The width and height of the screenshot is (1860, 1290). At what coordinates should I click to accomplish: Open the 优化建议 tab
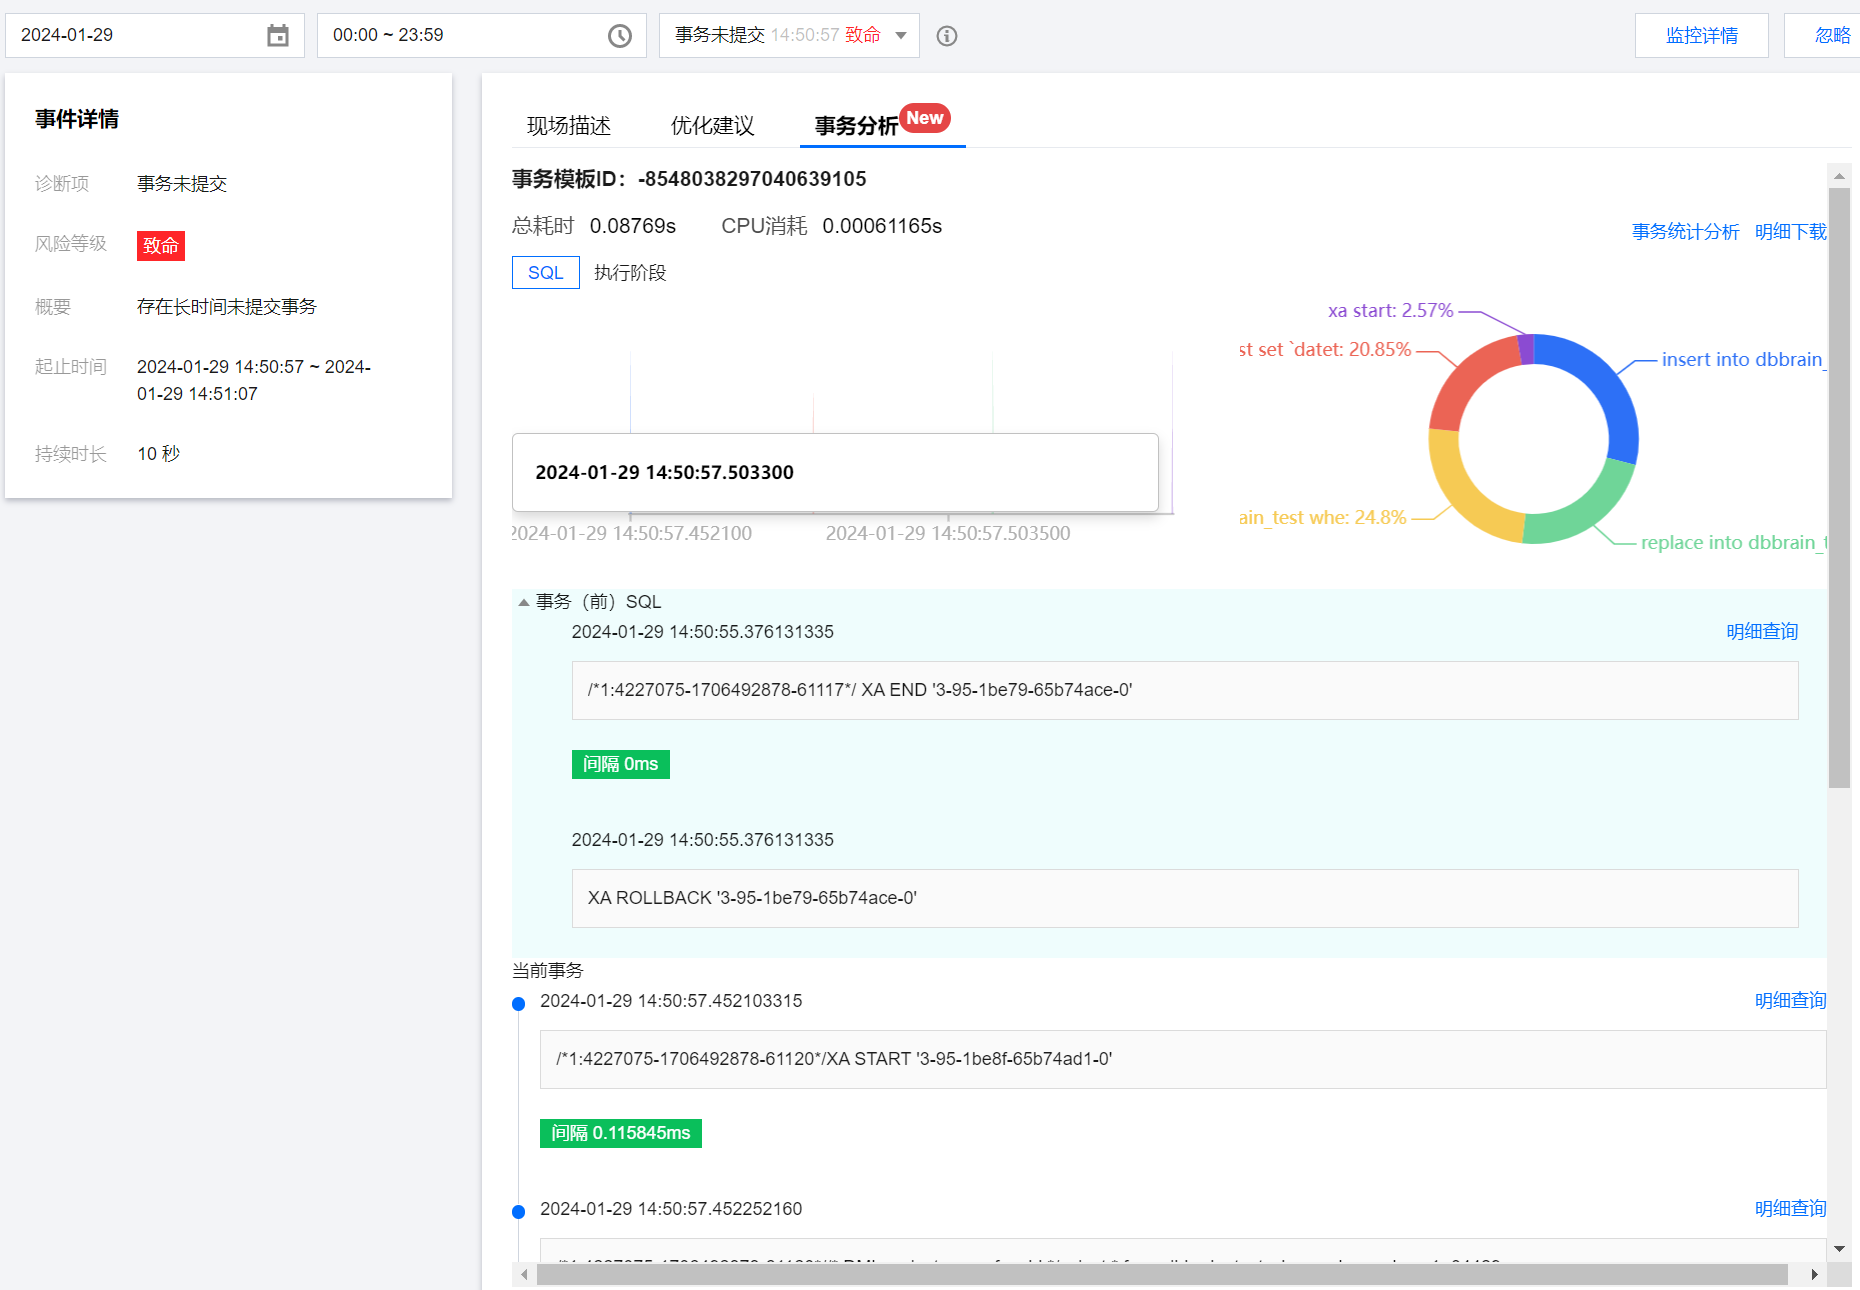pyautogui.click(x=712, y=126)
